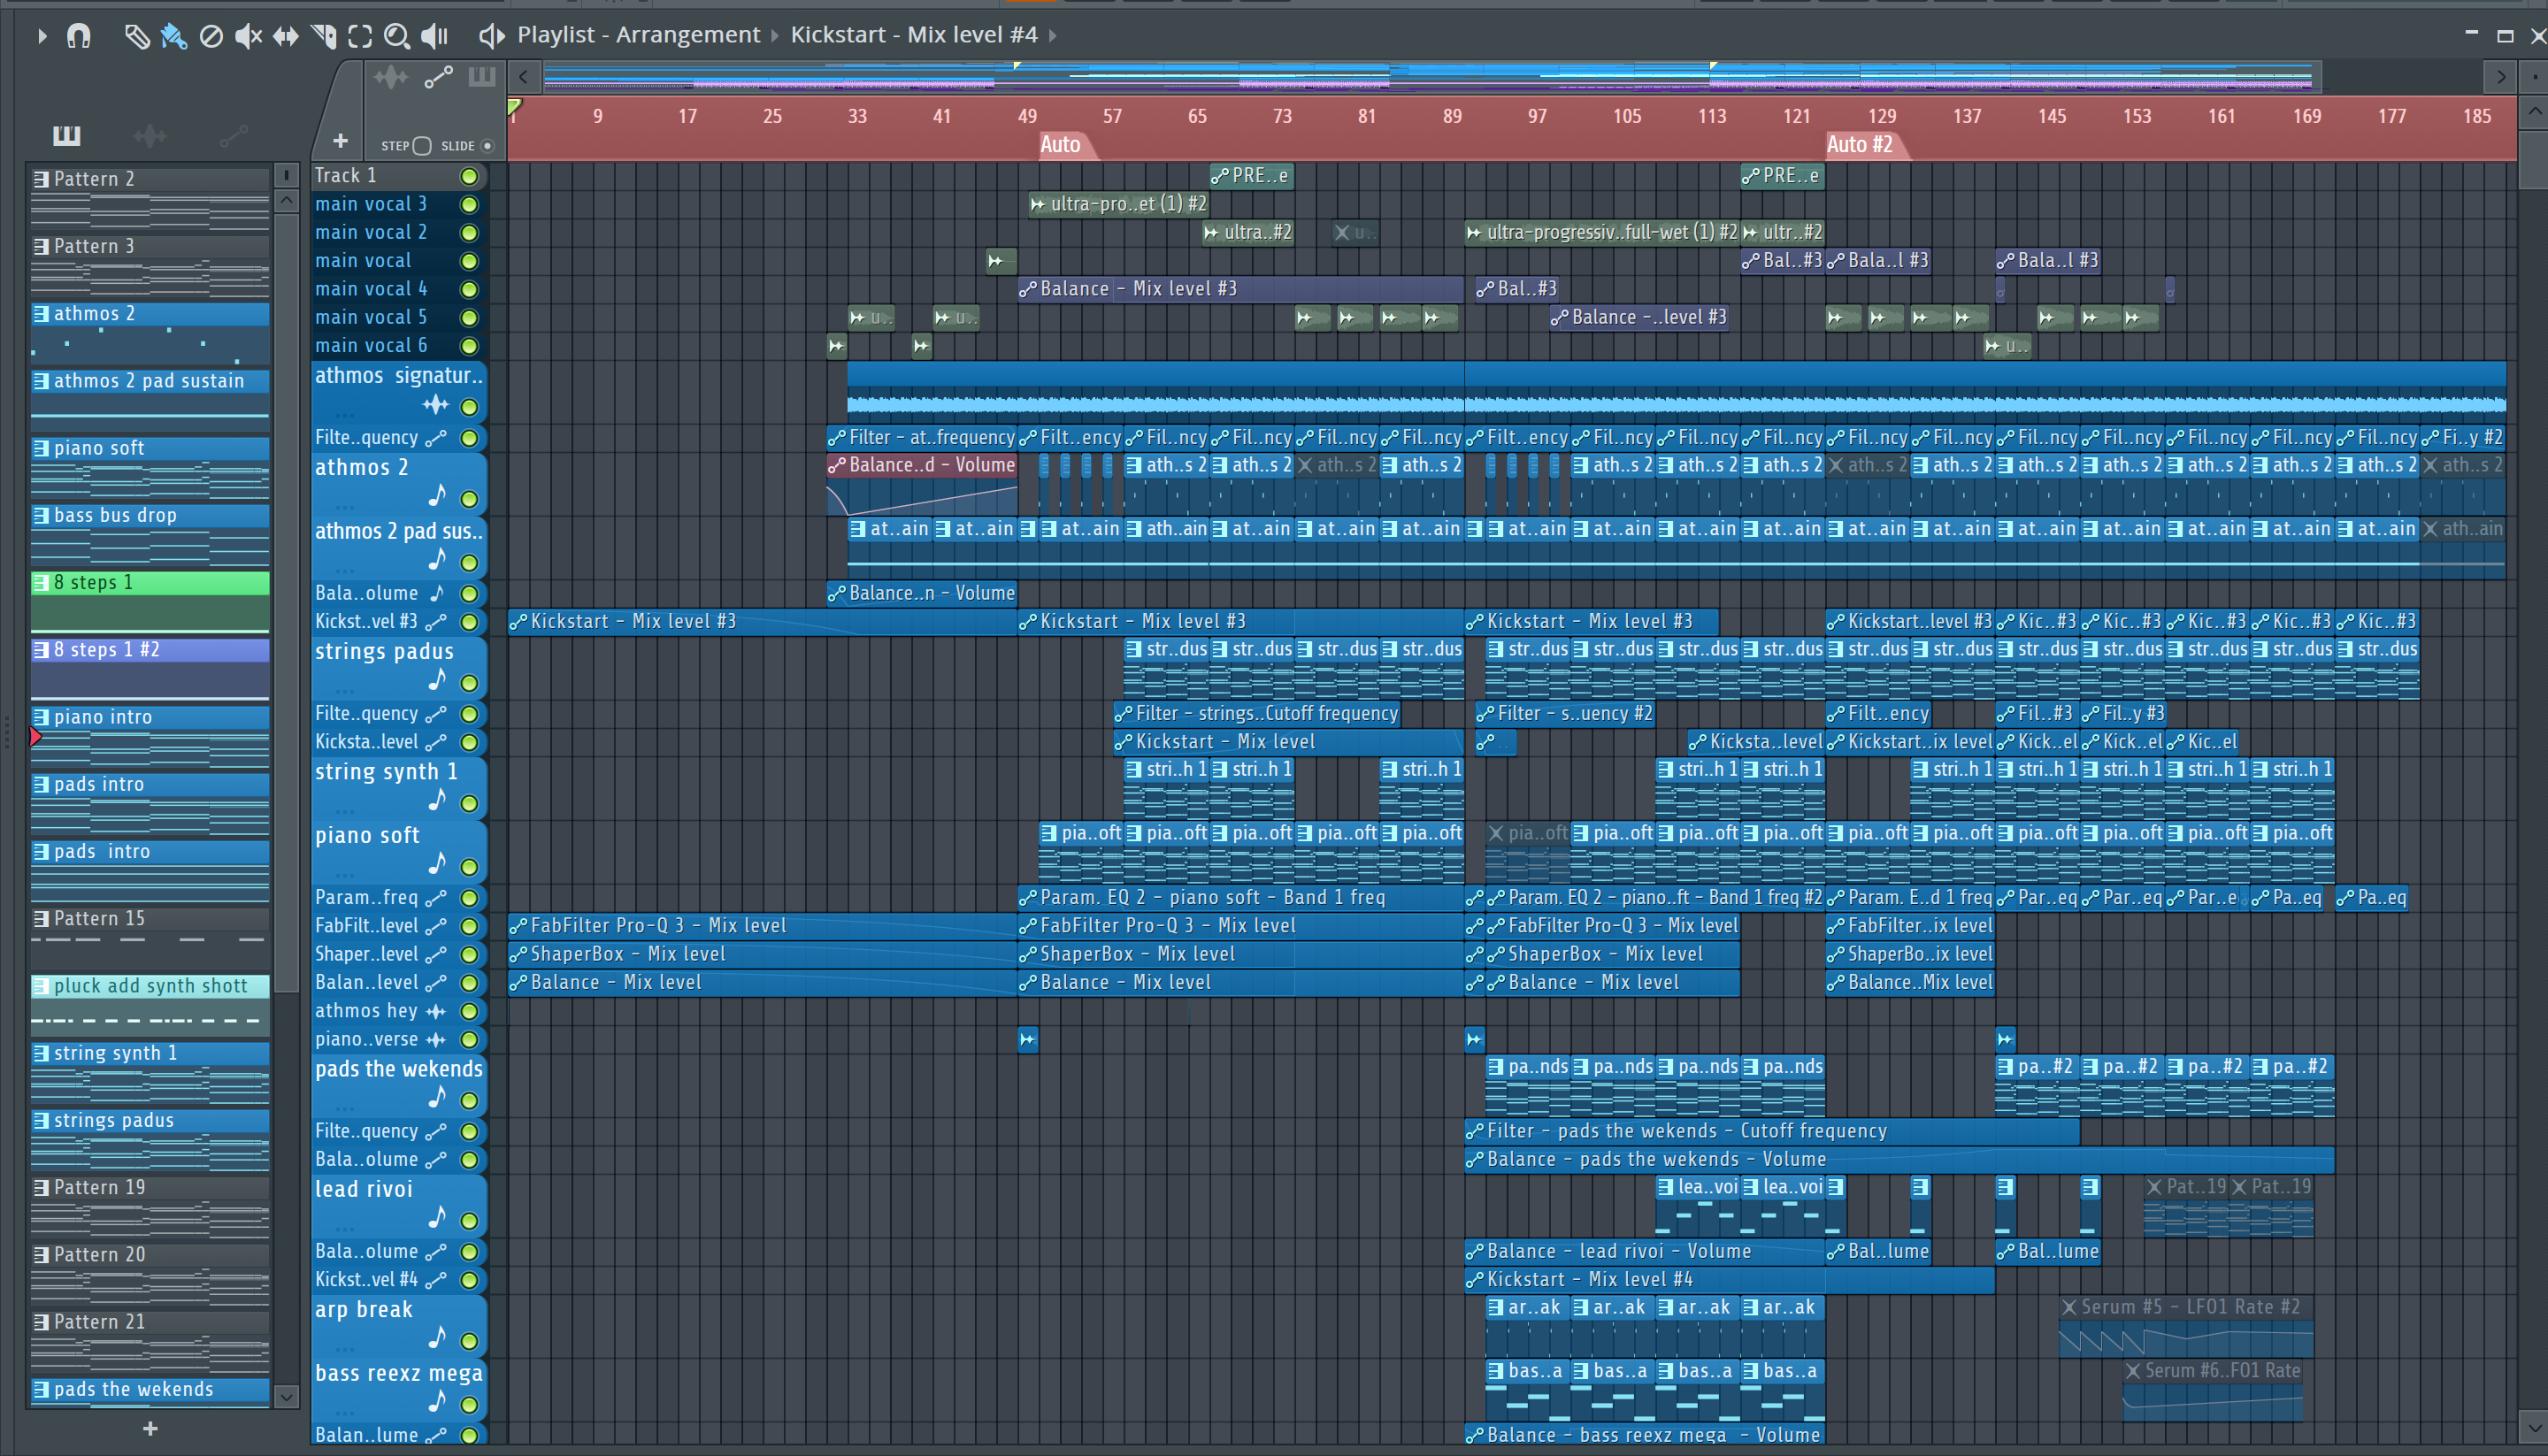This screenshot has width=2548, height=1456.
Task: Open the Kickstart - Mix level #4 dropdown
Action: 913,35
